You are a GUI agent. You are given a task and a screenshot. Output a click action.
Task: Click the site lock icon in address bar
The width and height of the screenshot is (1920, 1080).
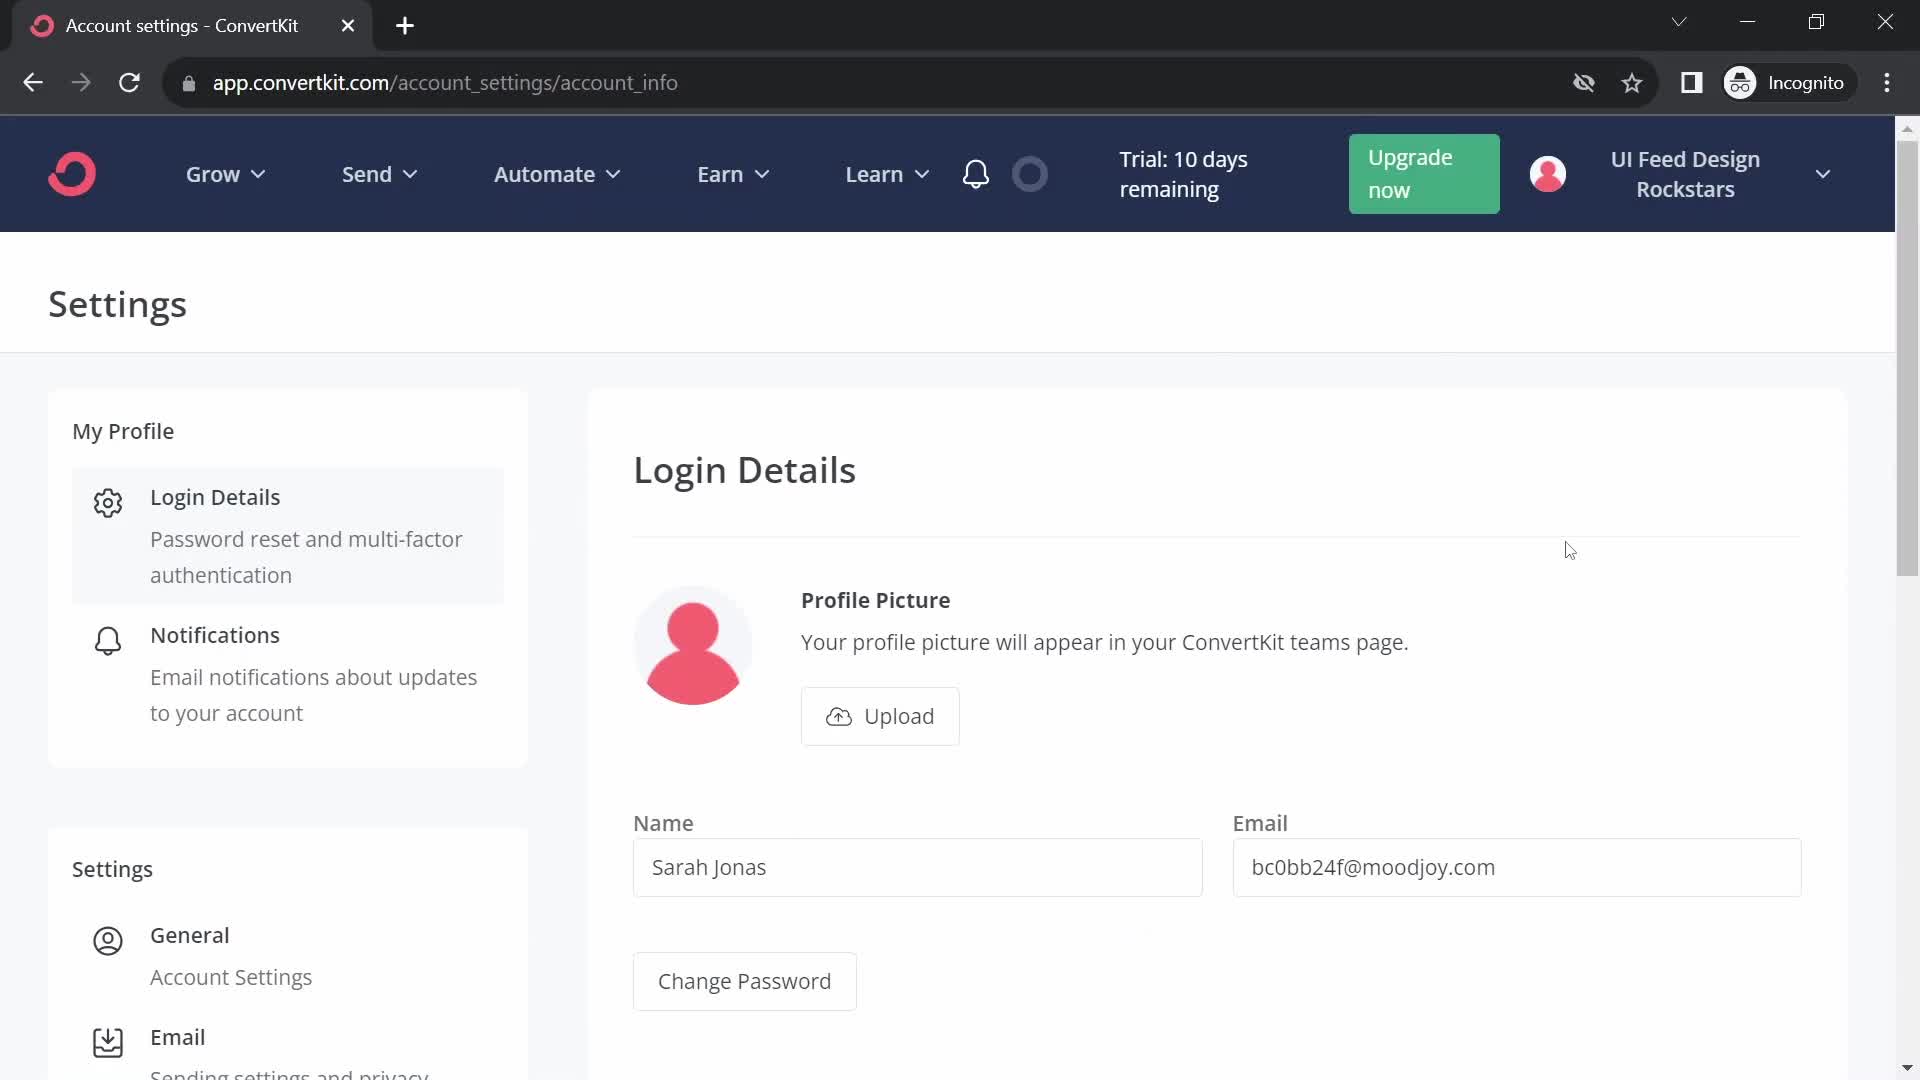tap(189, 84)
